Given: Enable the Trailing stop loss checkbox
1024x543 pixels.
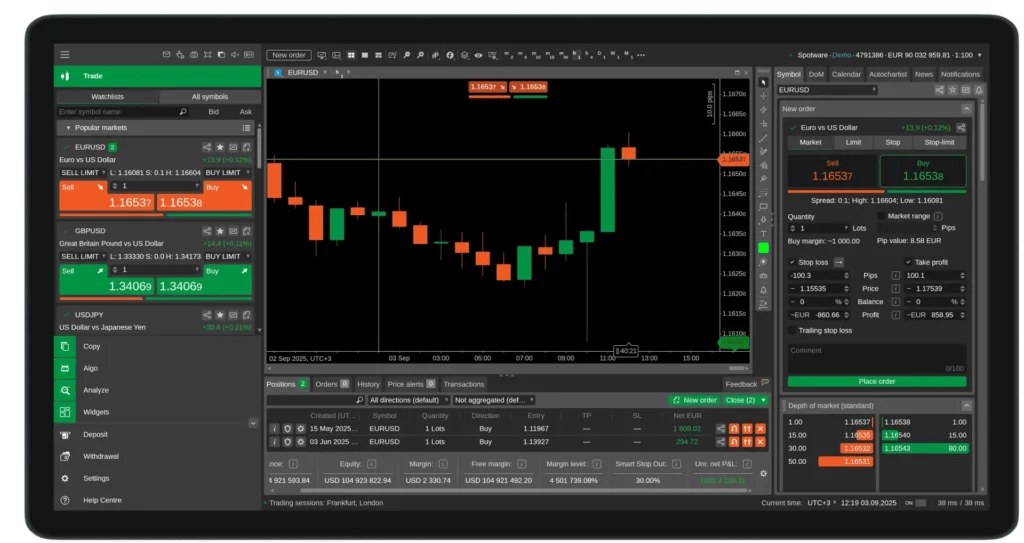Looking at the screenshot, I should (792, 331).
